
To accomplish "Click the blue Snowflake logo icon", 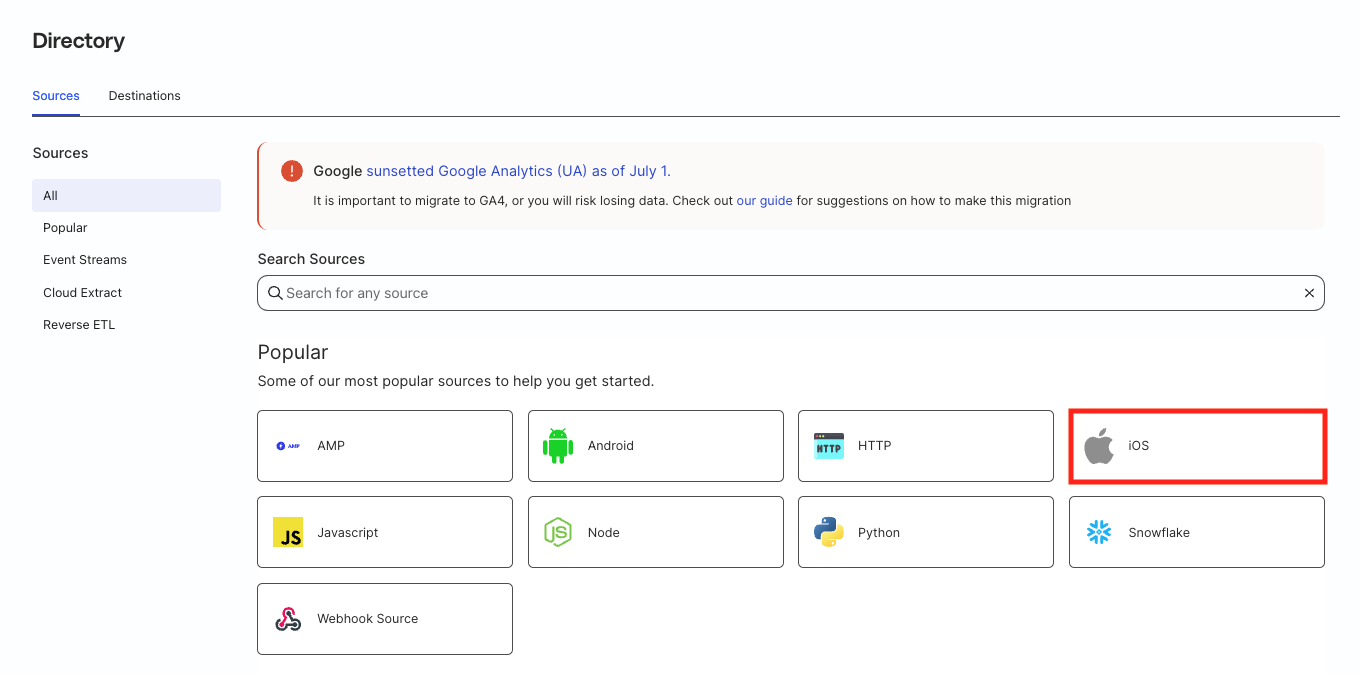I will pyautogui.click(x=1099, y=533).
